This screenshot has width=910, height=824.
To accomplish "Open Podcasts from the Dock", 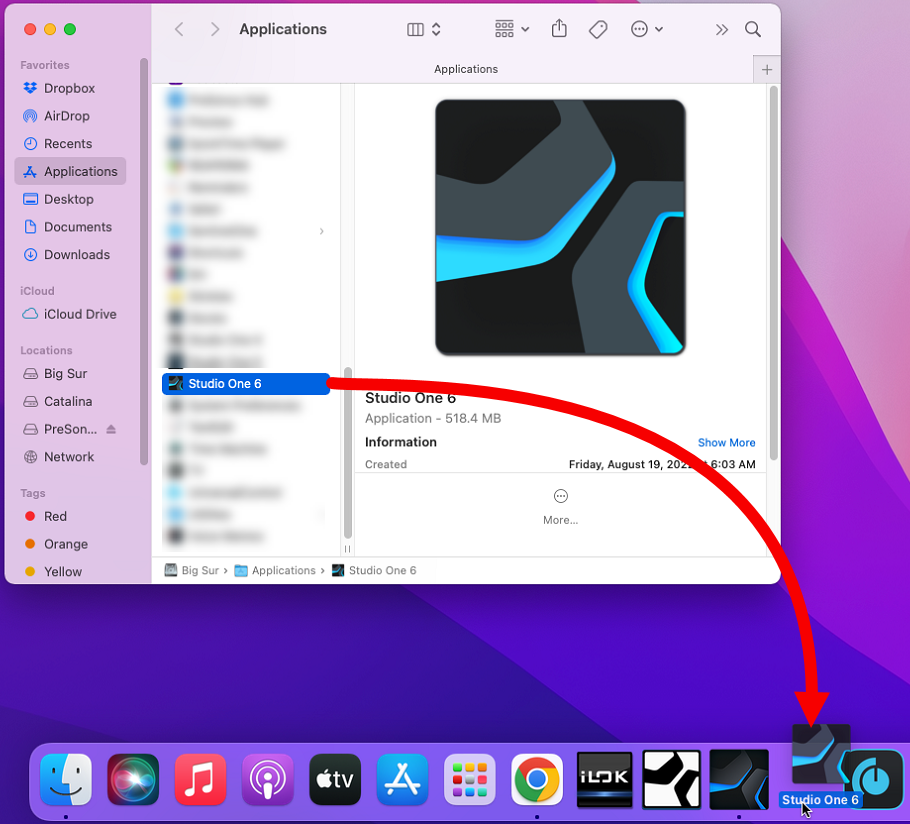I will click(x=268, y=779).
